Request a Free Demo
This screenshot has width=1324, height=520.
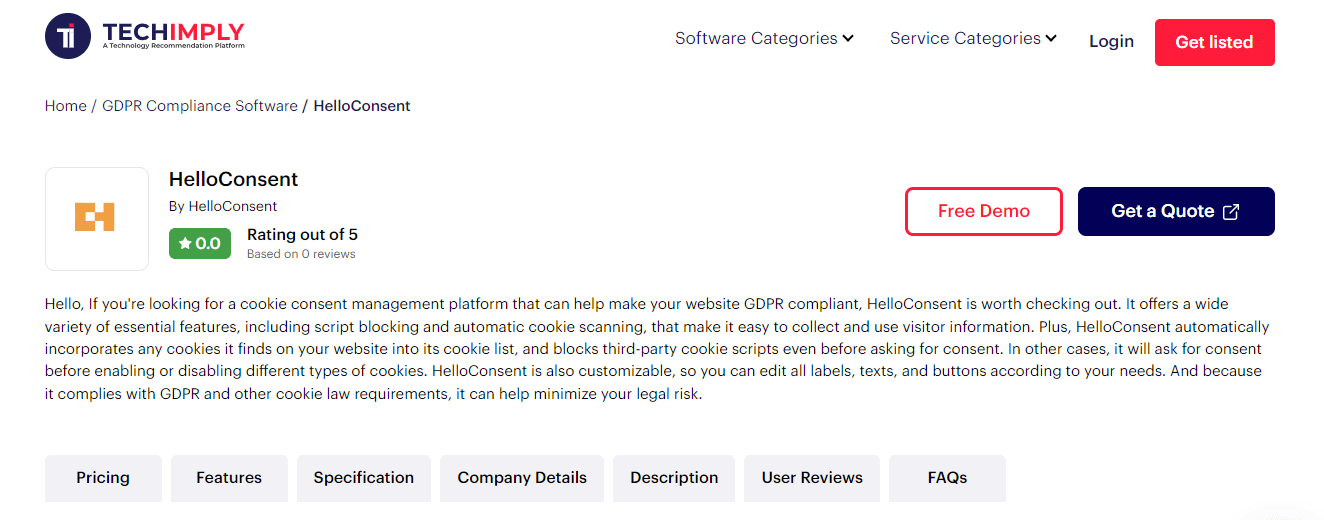pos(983,211)
